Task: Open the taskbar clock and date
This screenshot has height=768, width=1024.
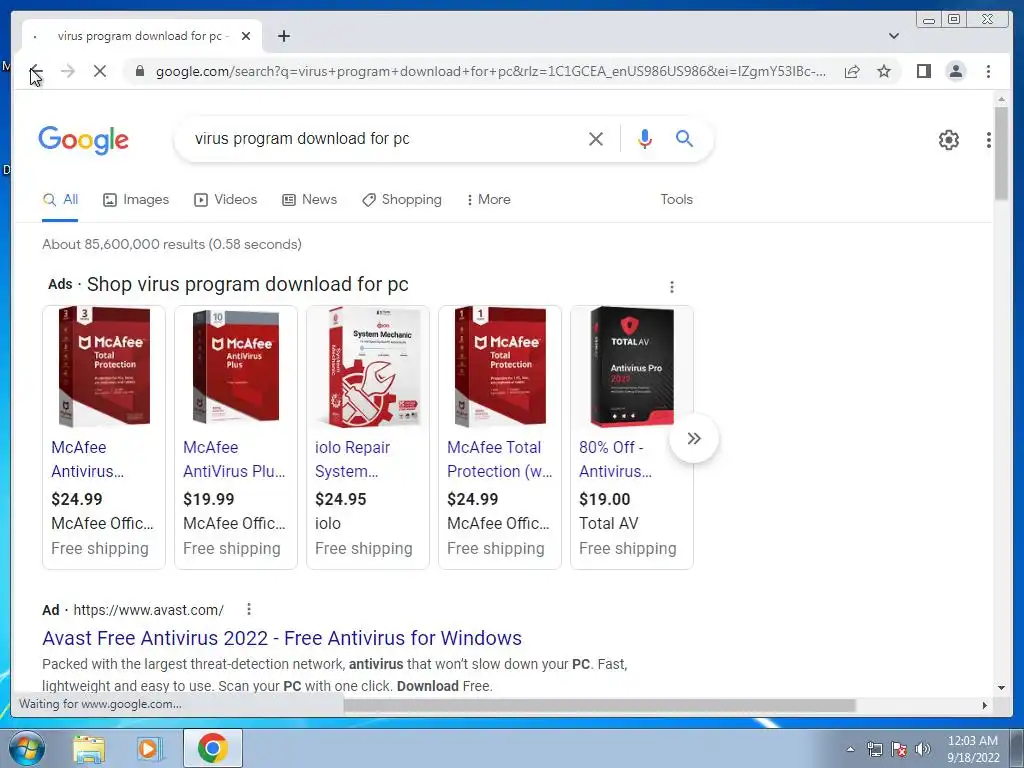Action: 973,749
